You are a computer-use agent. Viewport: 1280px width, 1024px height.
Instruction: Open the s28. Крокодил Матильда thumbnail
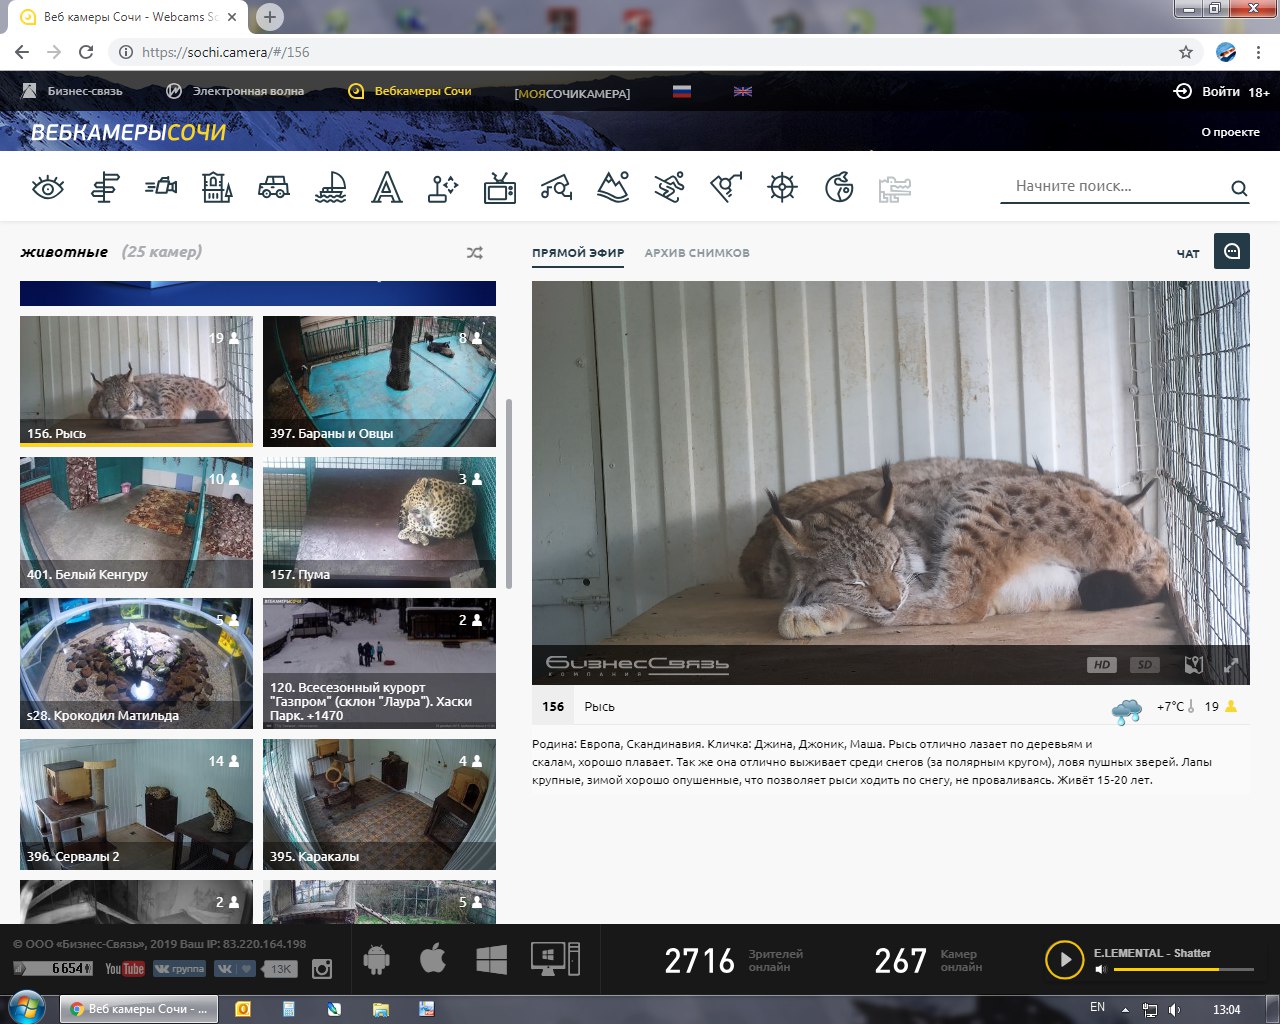tap(136, 663)
